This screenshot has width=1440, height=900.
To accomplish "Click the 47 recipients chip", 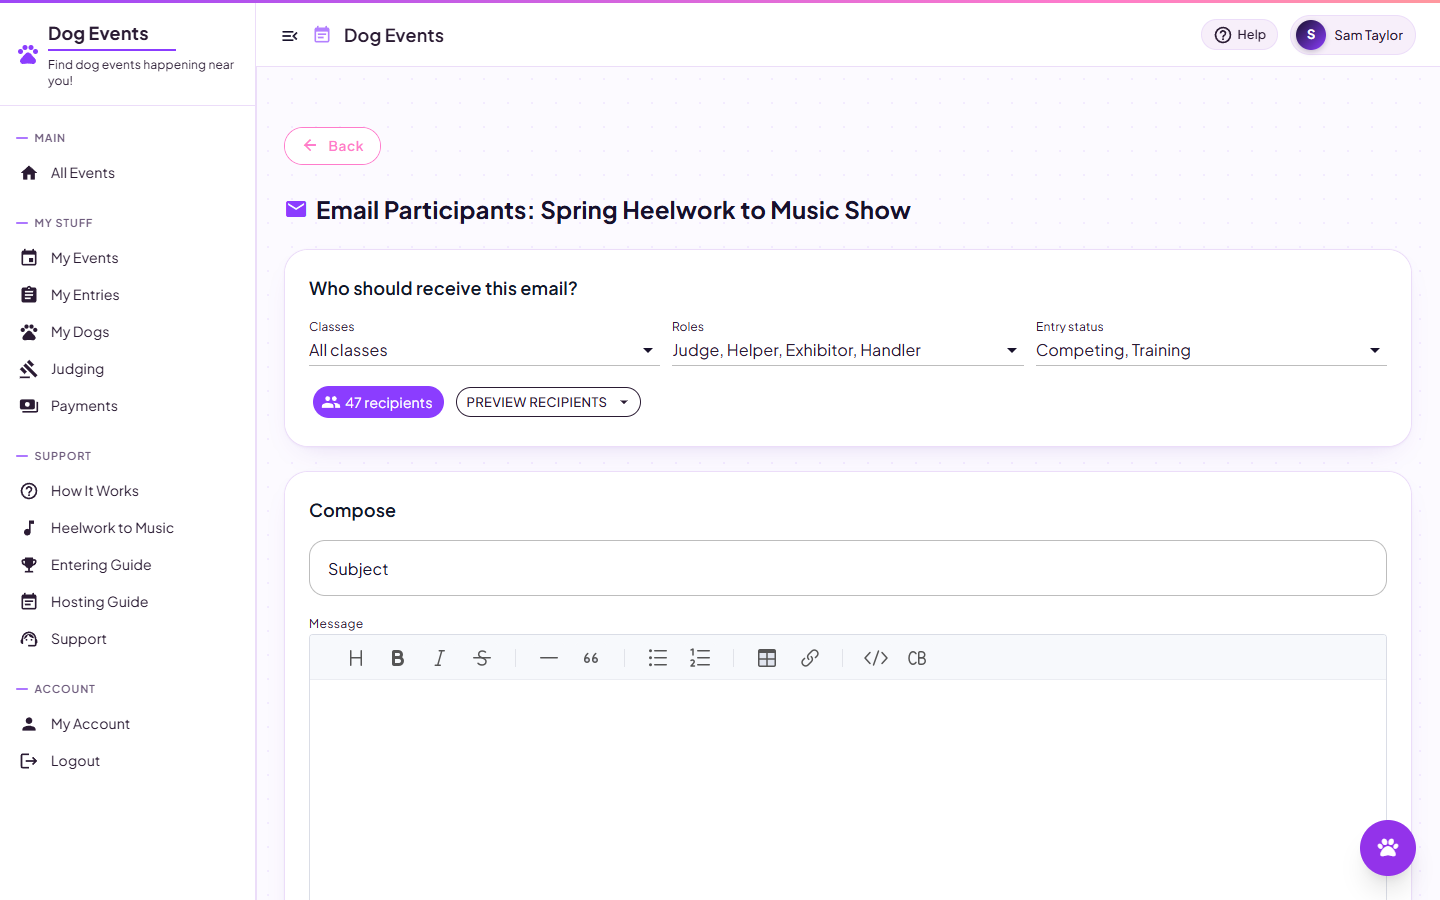I will coord(378,402).
